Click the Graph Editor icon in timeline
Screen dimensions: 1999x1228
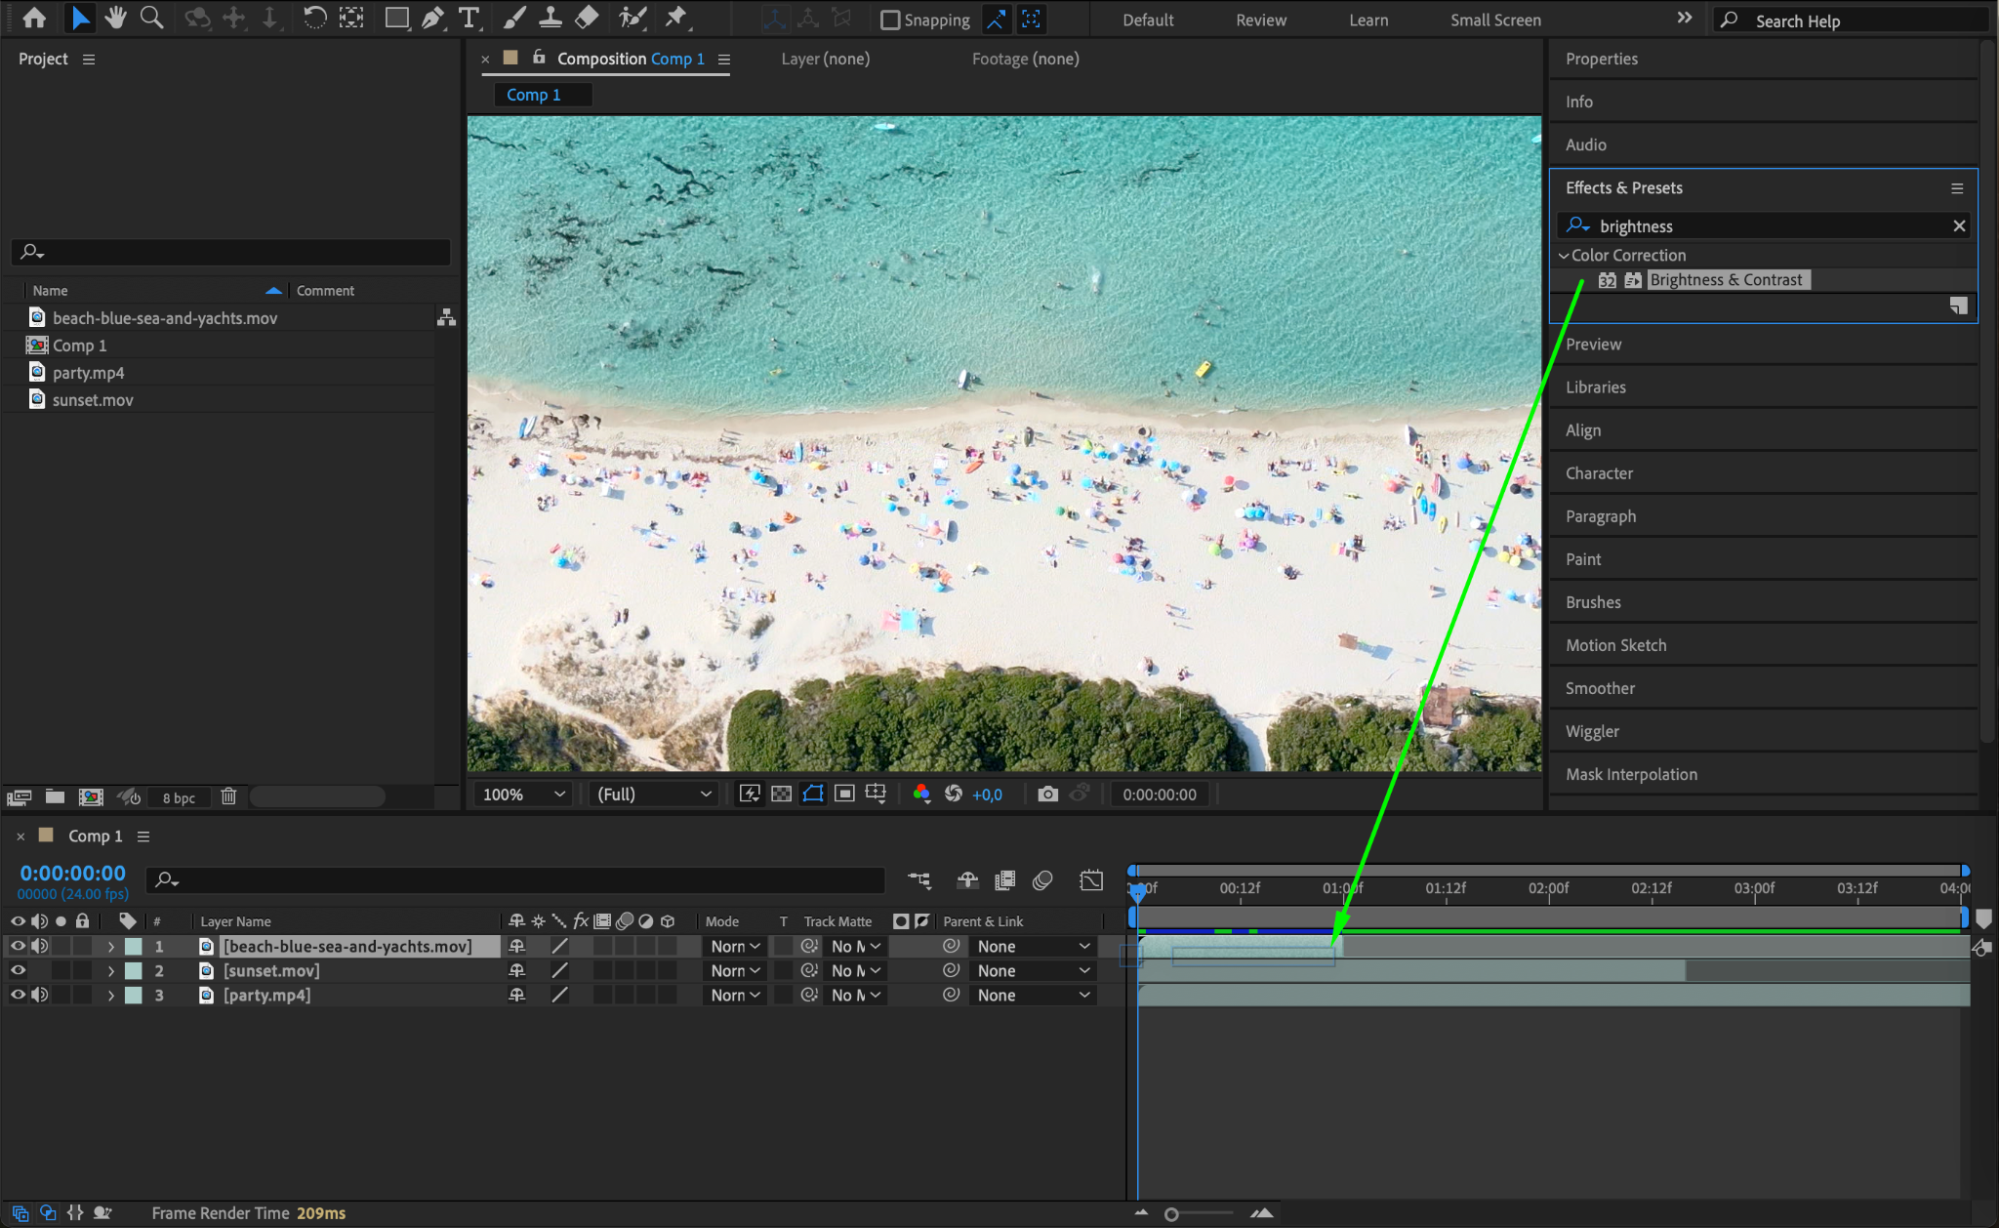click(1091, 880)
